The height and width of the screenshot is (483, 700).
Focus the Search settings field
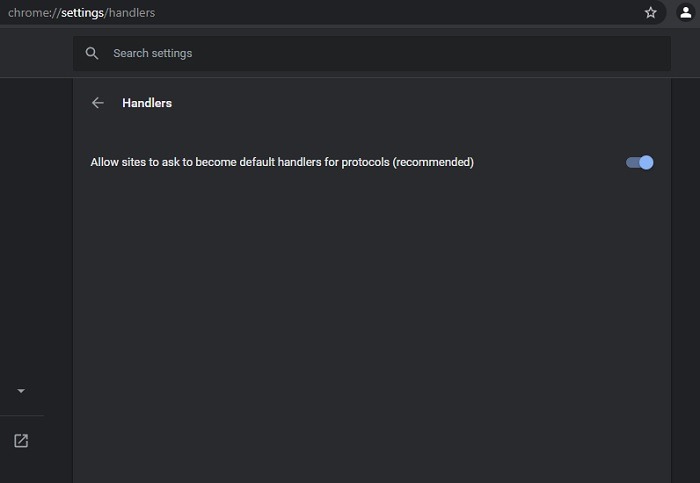(x=380, y=53)
